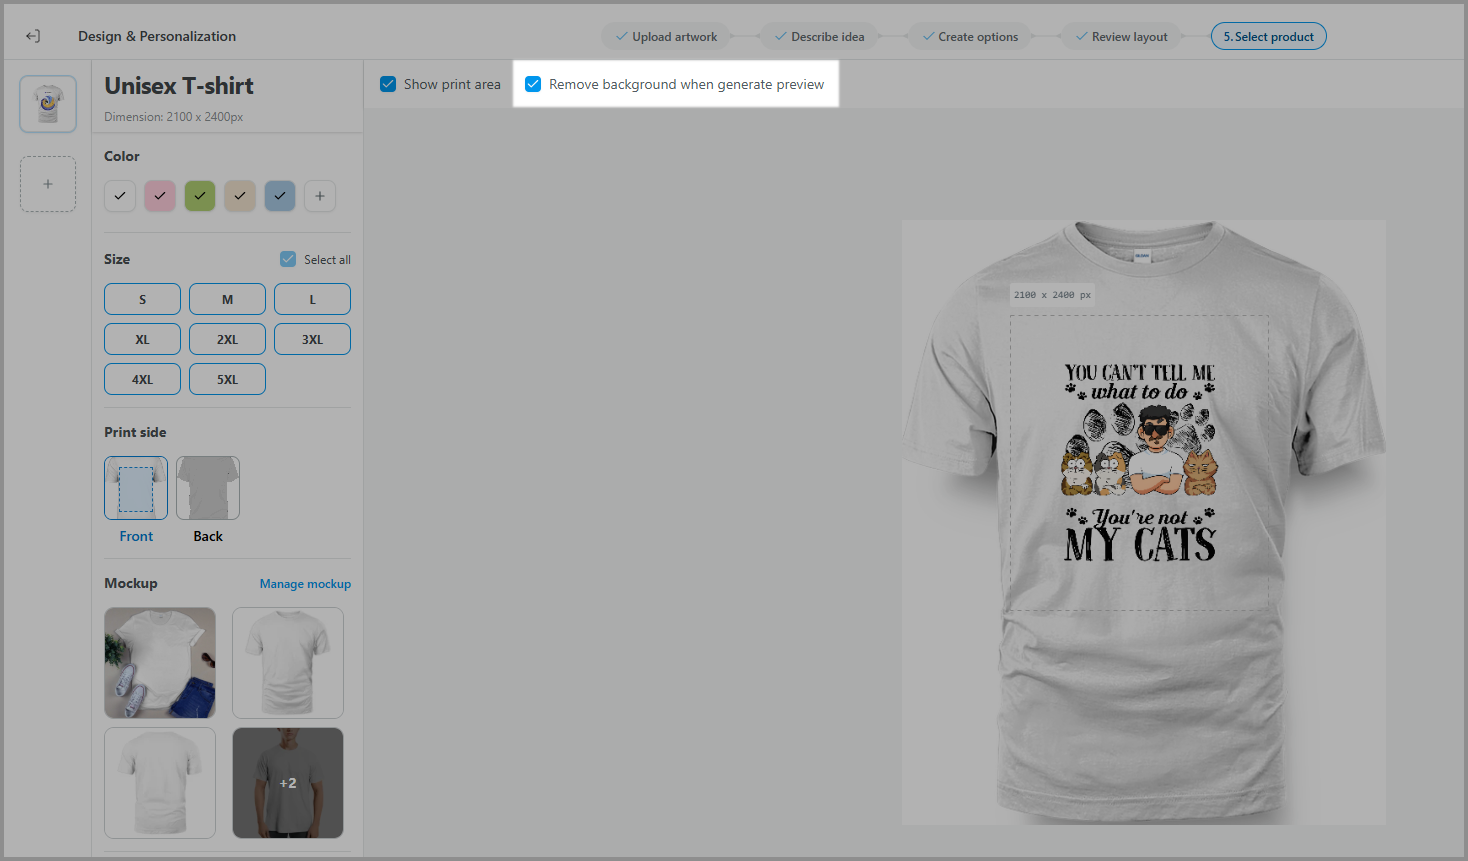Screen dimensions: 1468x861
Task: Select the Back print side icon
Action: [208, 488]
